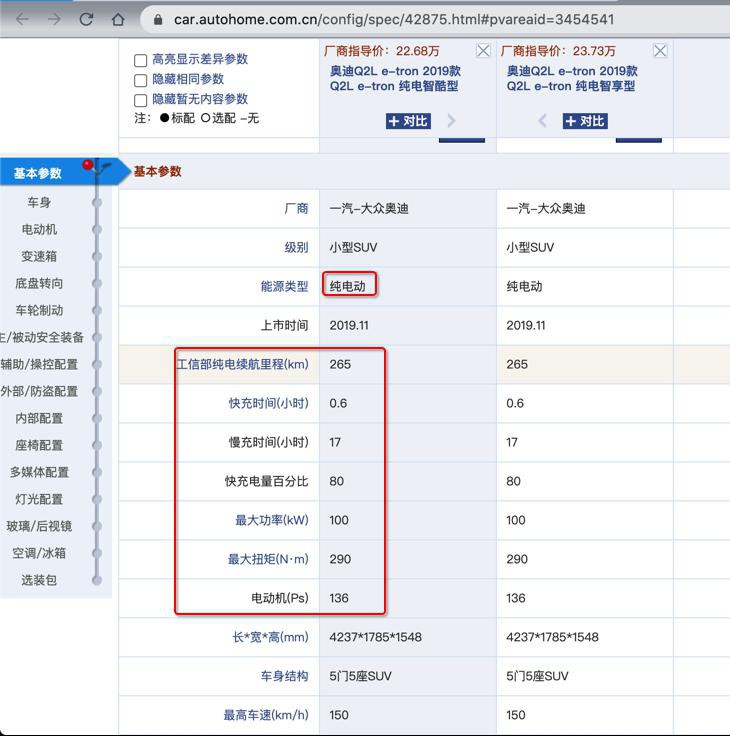Click 最高车速(km/h) label
730x736 pixels.
[266, 715]
